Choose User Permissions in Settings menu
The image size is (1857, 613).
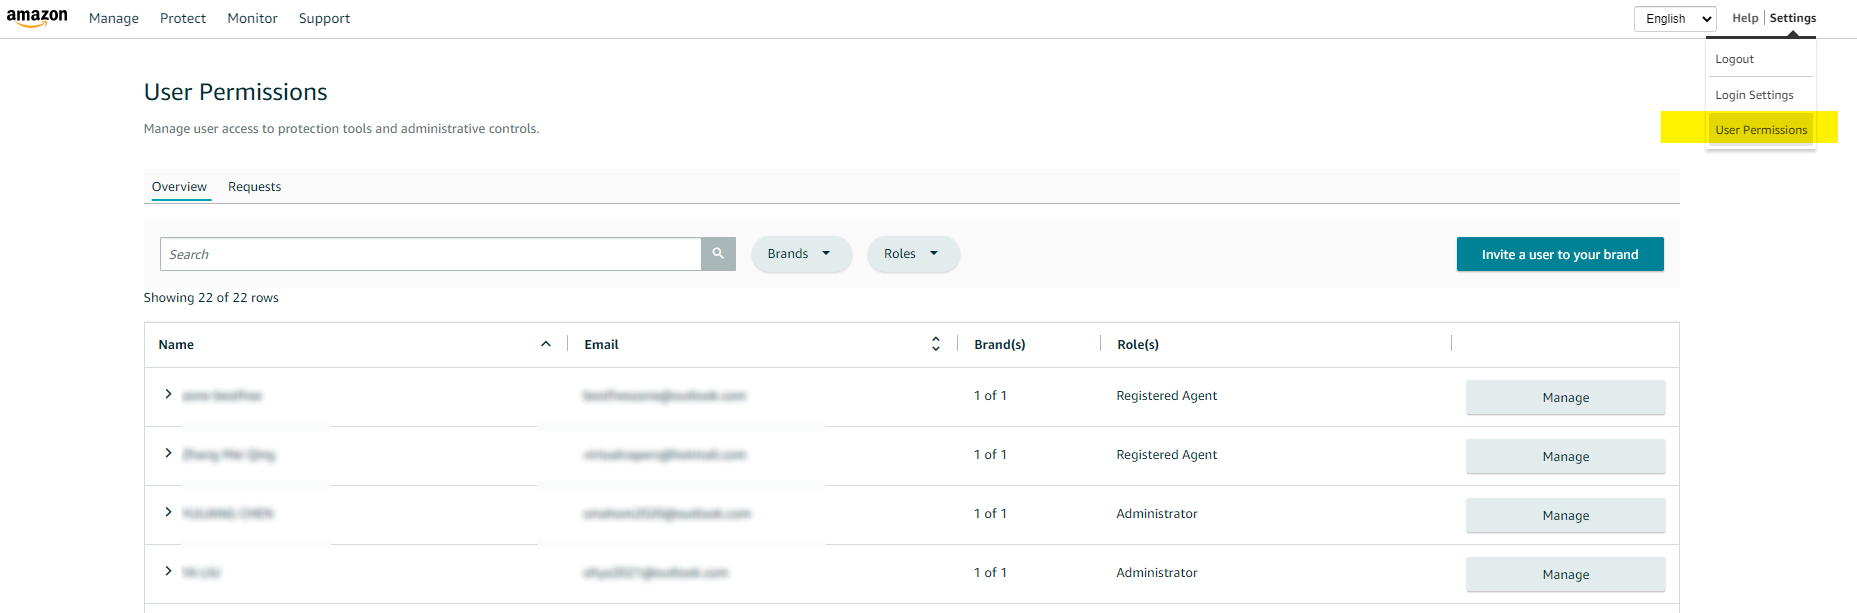point(1761,130)
